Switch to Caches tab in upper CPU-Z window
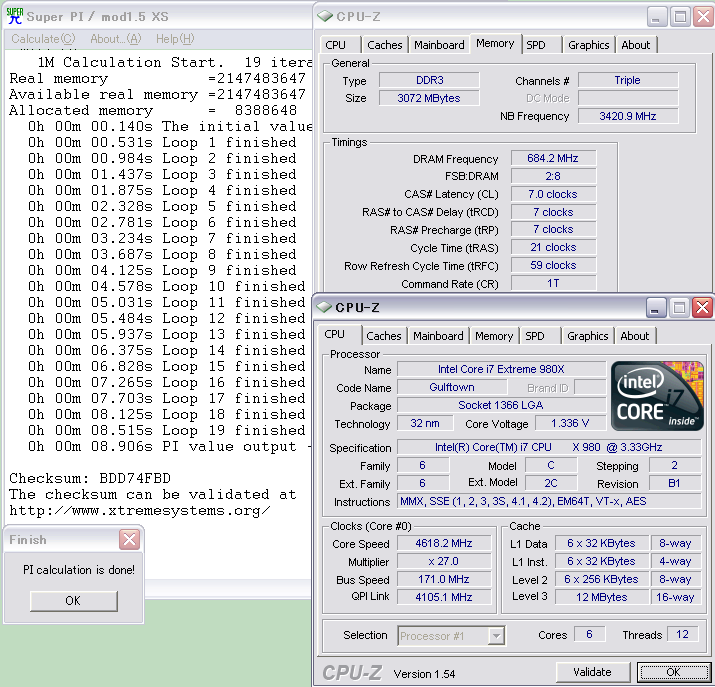The height and width of the screenshot is (687, 715). pyautogui.click(x=385, y=45)
